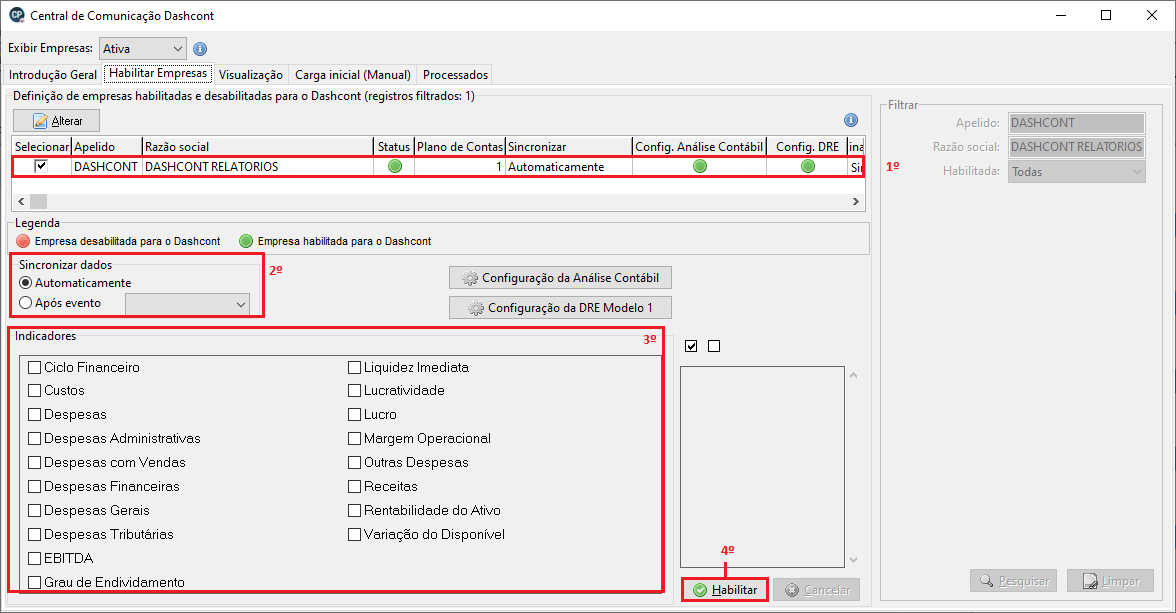Click the Razão social column header
Image resolution: width=1176 pixels, height=613 pixels.
click(257, 146)
